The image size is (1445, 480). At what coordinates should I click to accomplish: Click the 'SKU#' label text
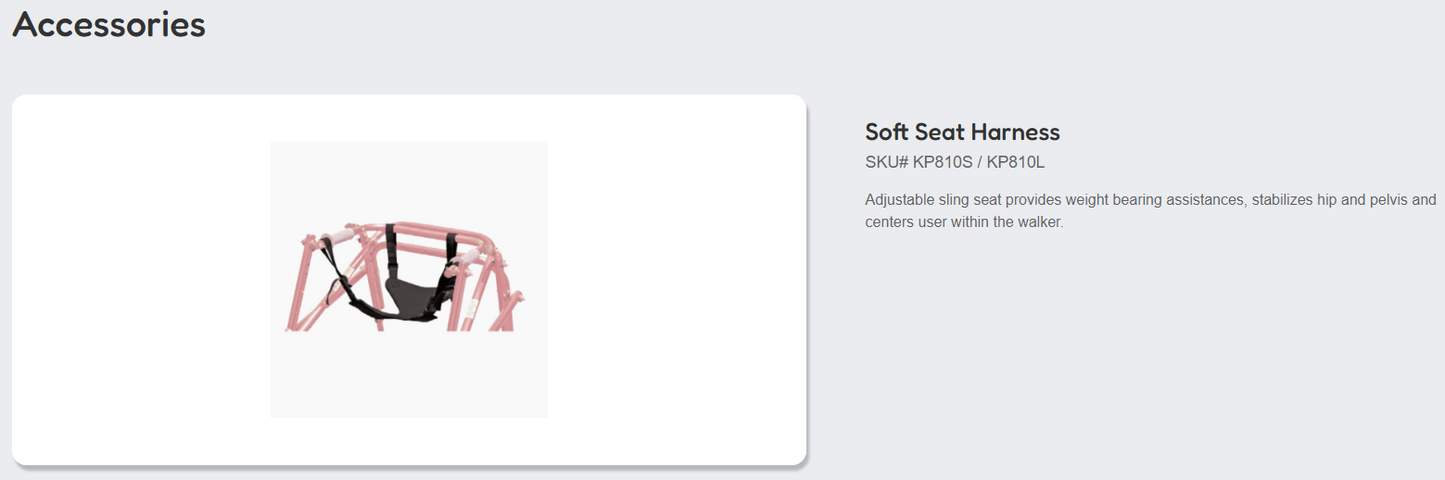887,162
